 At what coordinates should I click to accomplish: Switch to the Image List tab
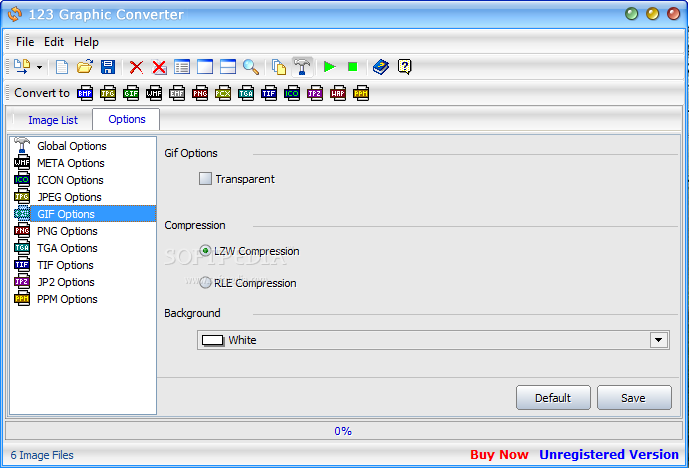click(53, 120)
